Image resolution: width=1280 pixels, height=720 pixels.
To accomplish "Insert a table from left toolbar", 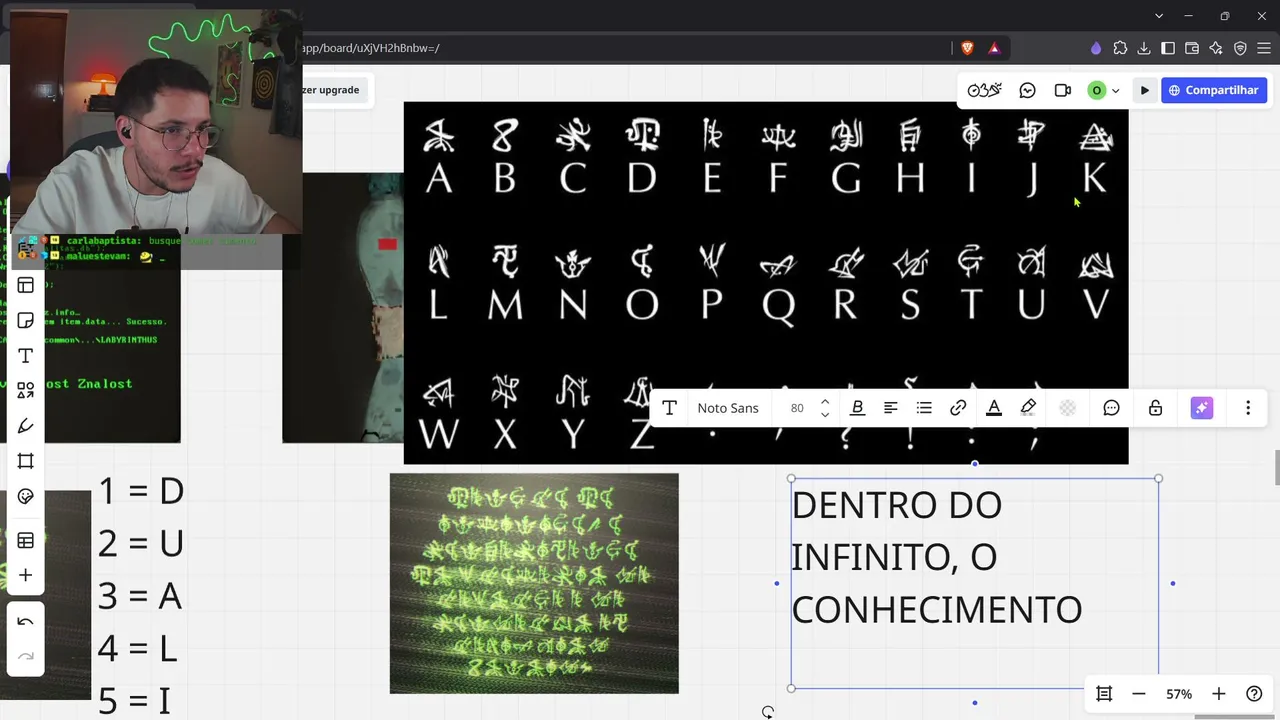I will [x=26, y=541].
